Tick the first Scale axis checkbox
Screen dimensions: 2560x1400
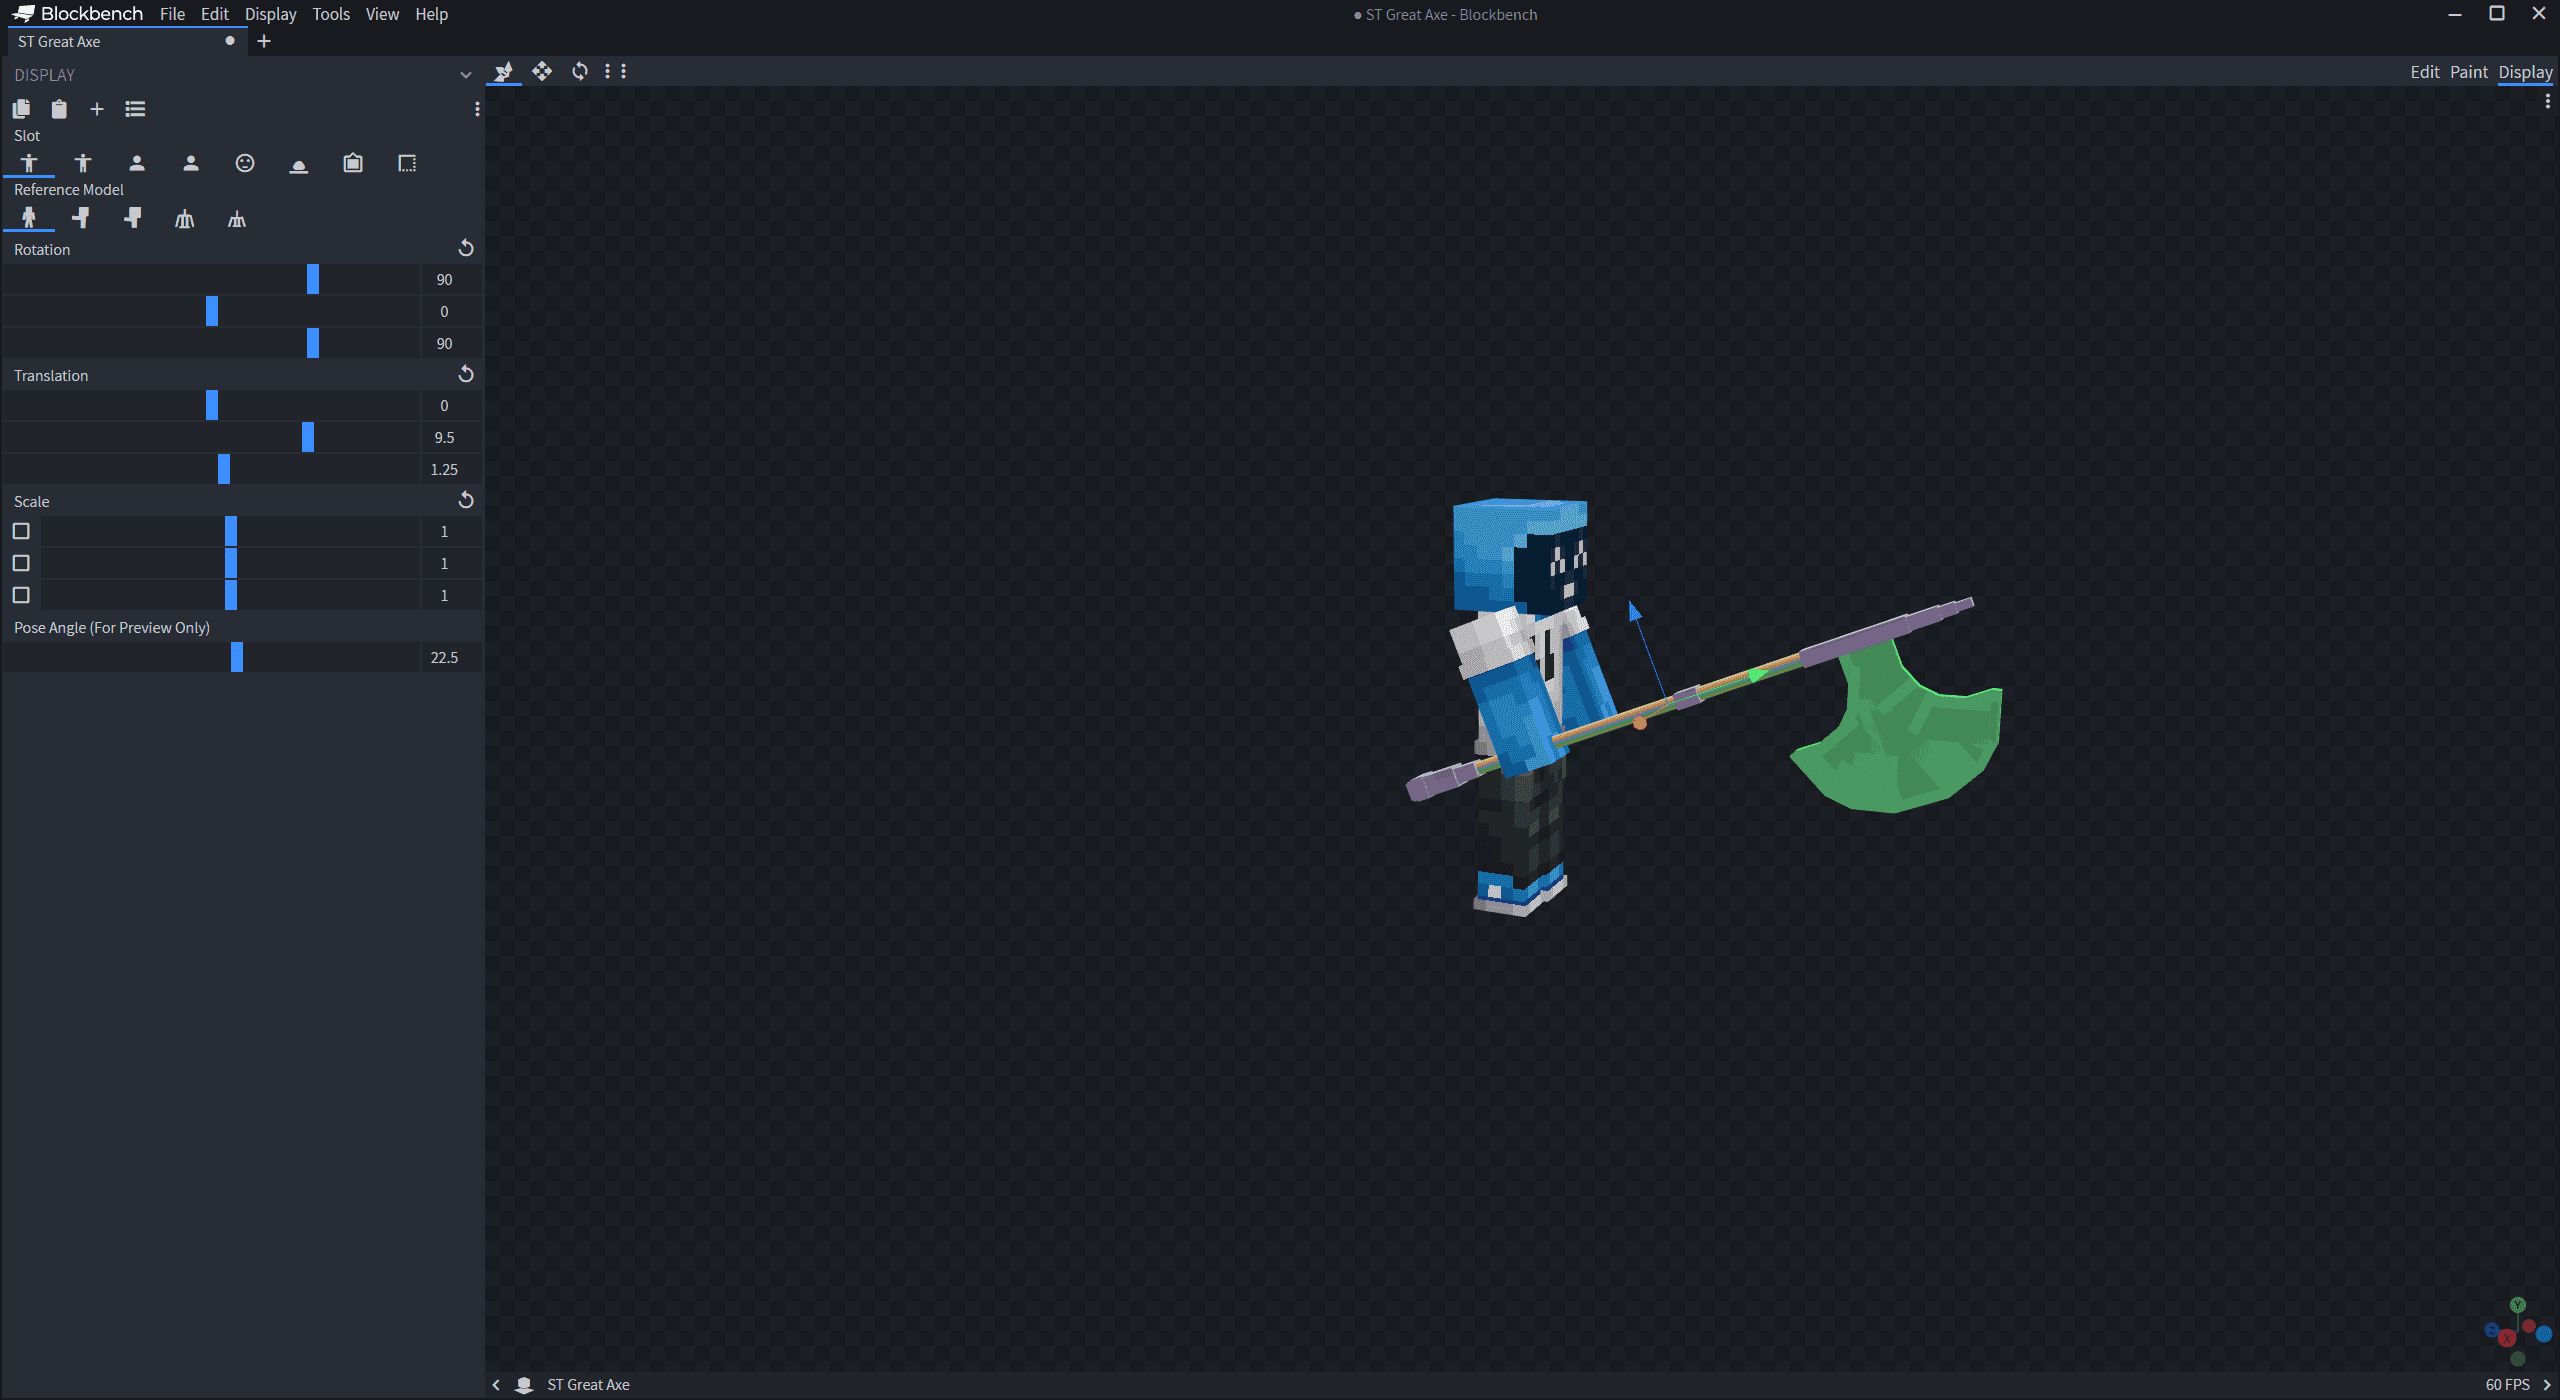tap(21, 531)
